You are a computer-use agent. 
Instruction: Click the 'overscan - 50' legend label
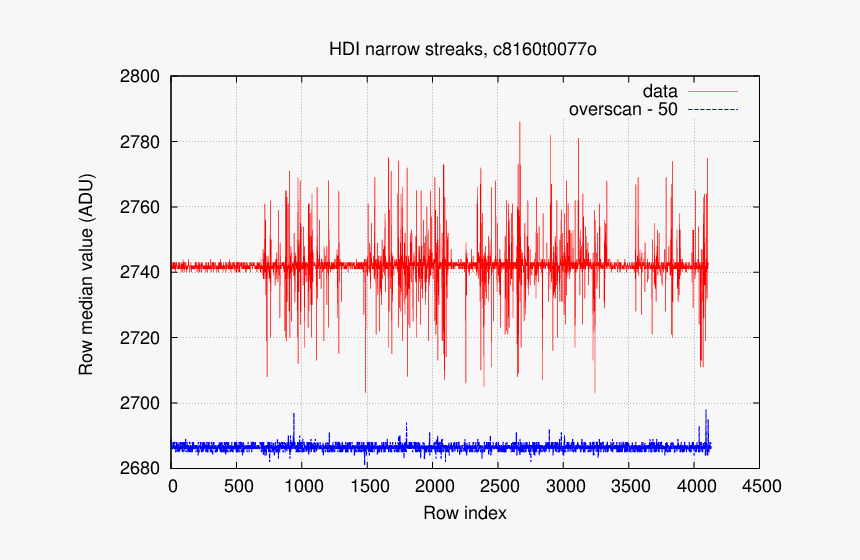pos(623,109)
